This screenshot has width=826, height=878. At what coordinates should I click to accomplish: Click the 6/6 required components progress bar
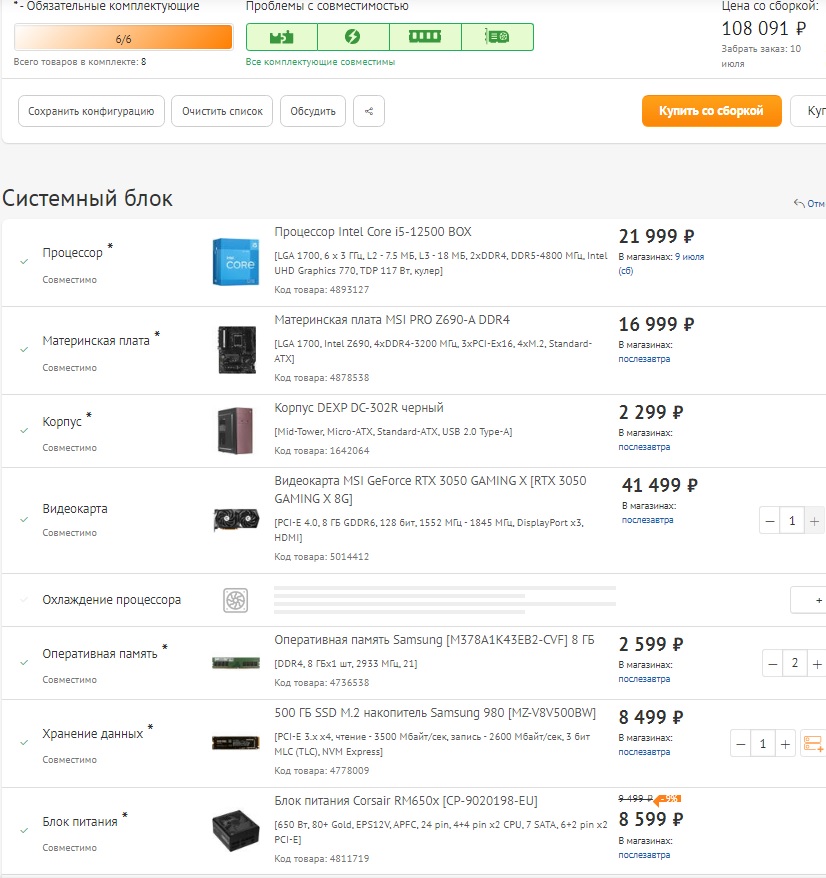coord(123,38)
